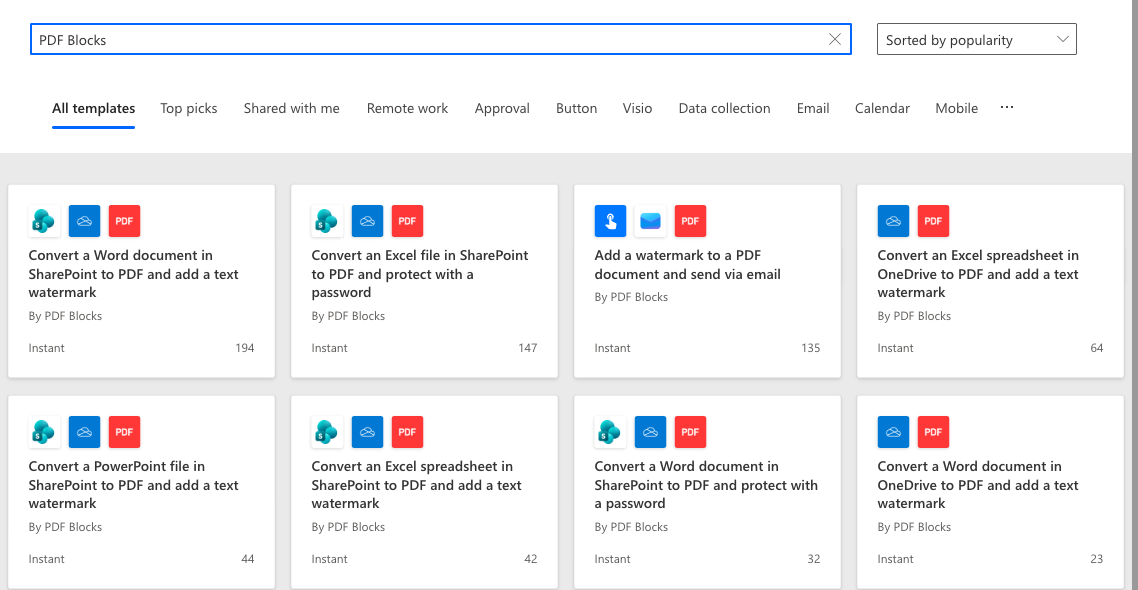This screenshot has height=590, width=1138.
Task: Click the 135 usage count
Action: (x=811, y=348)
